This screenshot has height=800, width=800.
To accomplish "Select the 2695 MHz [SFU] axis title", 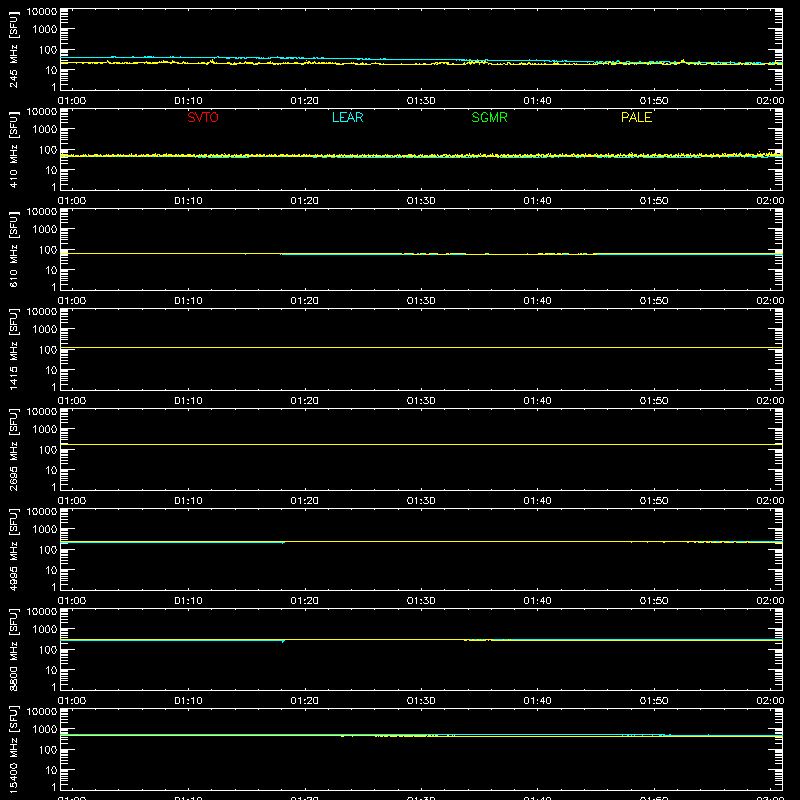I will pos(14,449).
